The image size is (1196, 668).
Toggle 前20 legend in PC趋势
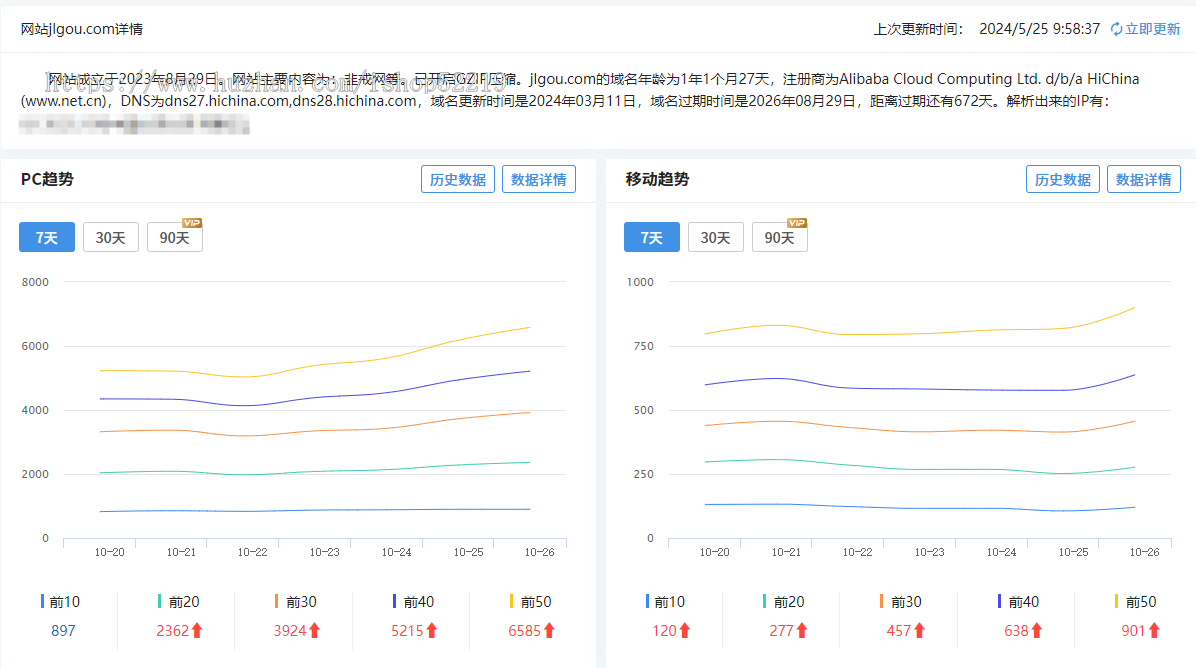(178, 602)
